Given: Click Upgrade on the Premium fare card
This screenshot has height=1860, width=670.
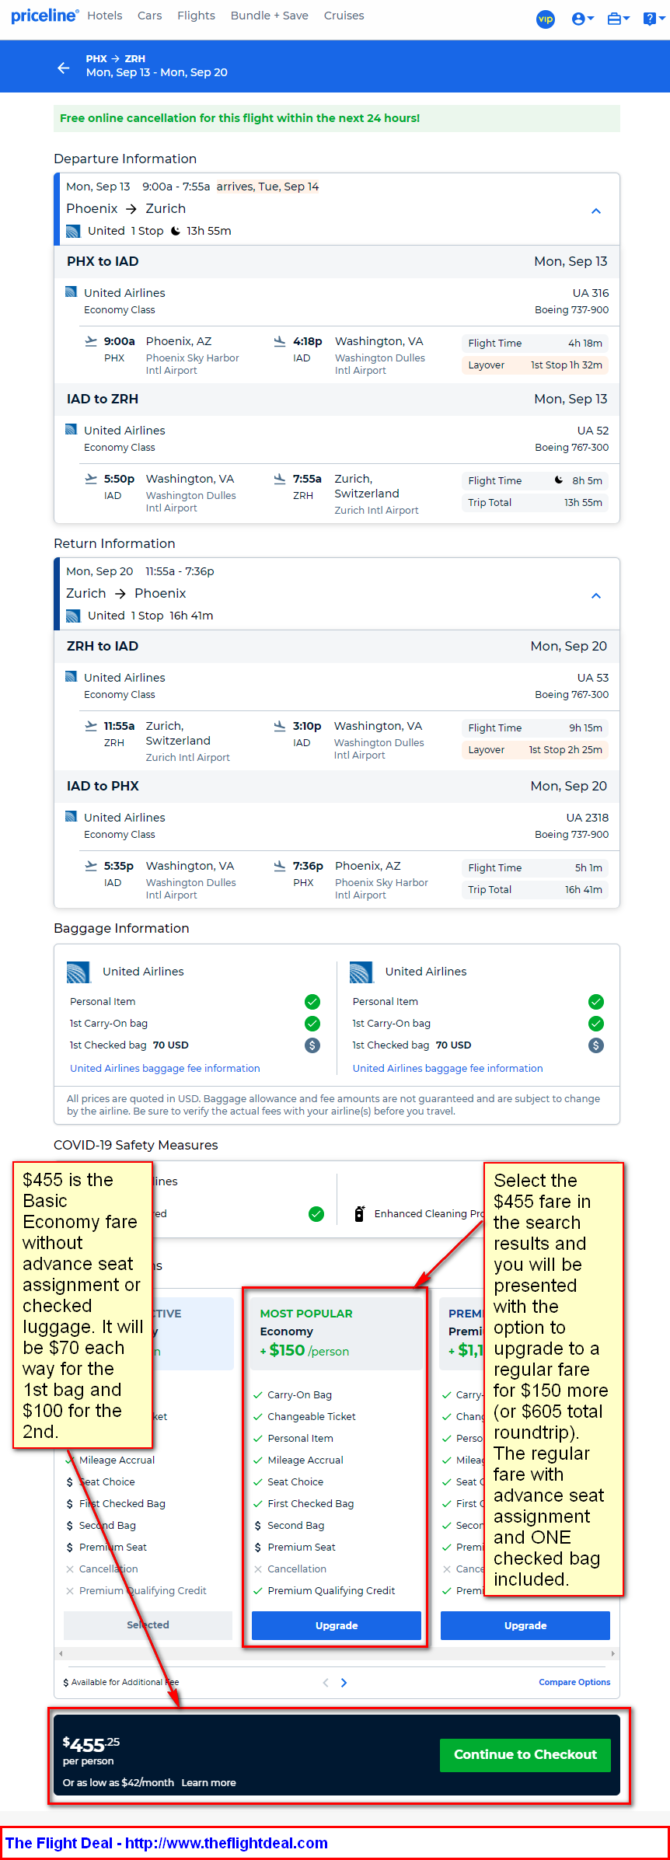Looking at the screenshot, I should click(x=525, y=1626).
